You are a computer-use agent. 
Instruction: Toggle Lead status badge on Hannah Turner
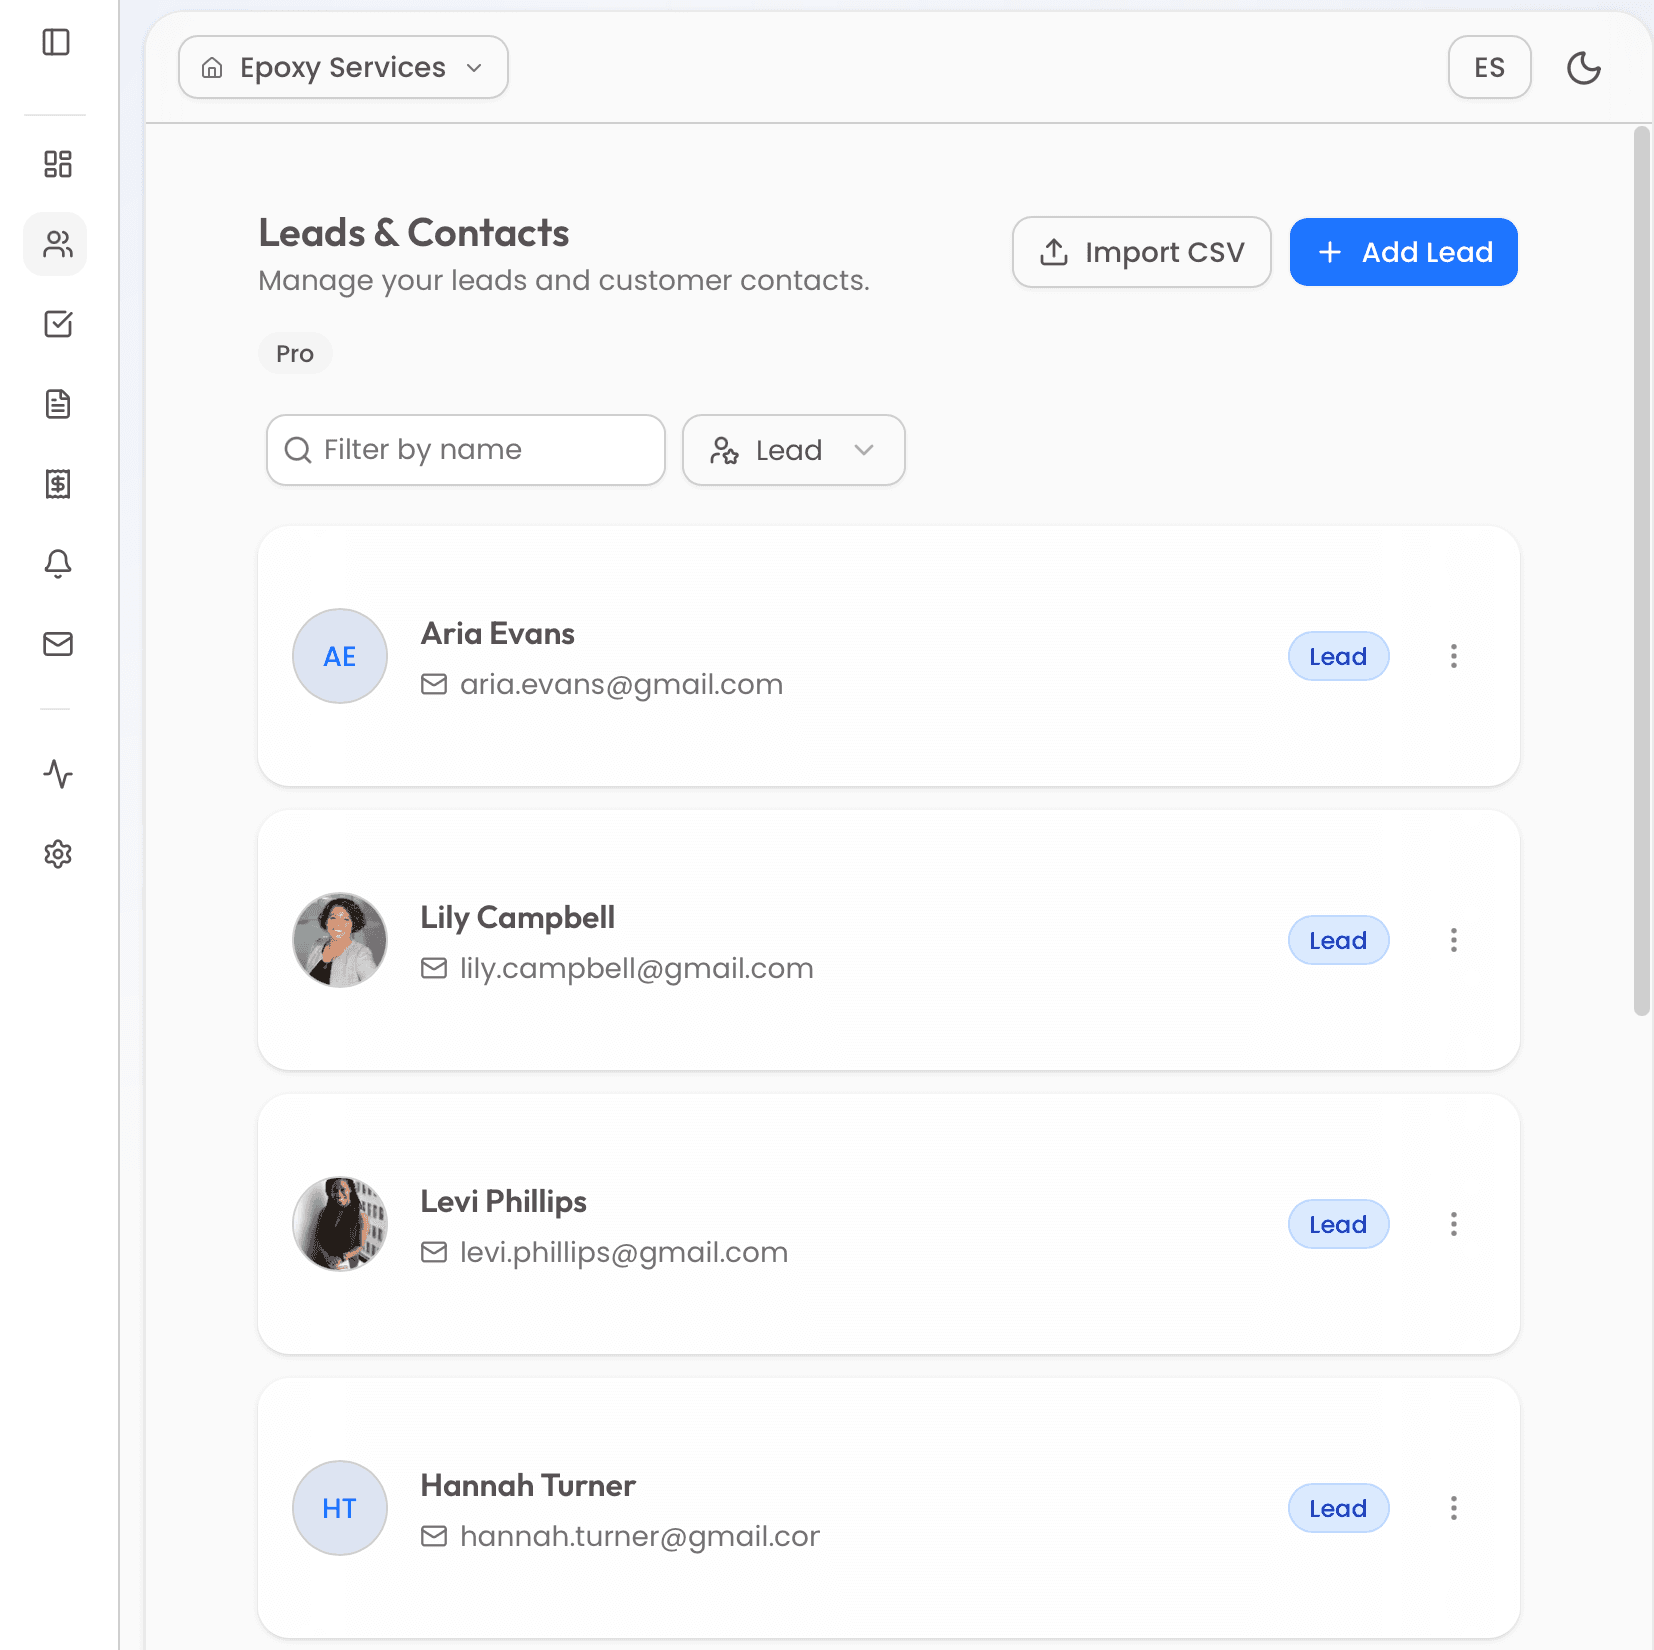click(1338, 1508)
